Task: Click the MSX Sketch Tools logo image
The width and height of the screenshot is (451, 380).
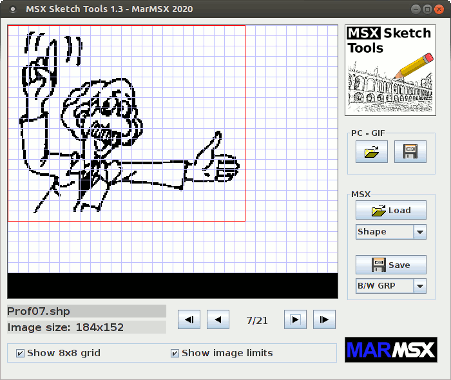Action: coord(390,70)
